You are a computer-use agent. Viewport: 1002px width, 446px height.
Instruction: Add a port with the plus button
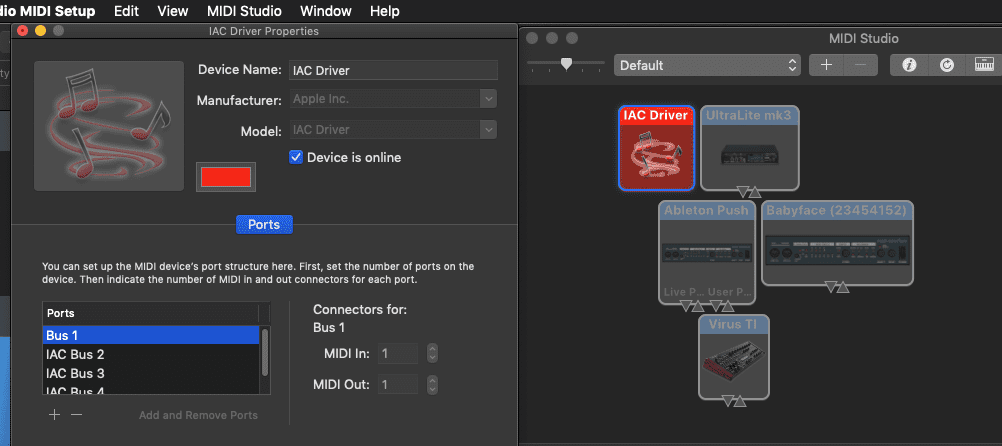coord(55,415)
